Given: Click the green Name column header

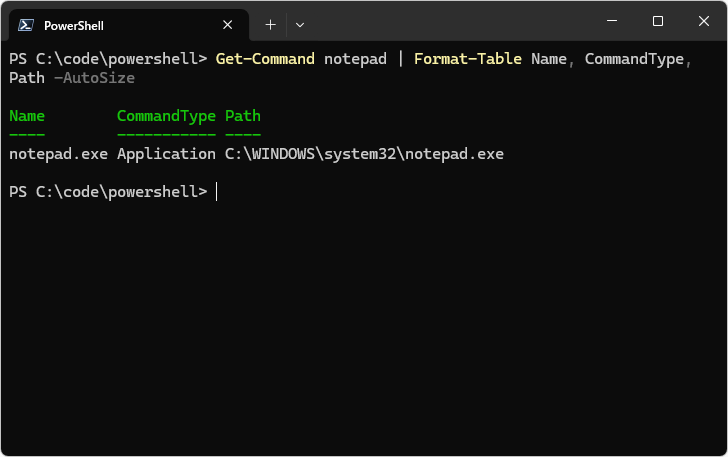Looking at the screenshot, I should (x=27, y=116).
